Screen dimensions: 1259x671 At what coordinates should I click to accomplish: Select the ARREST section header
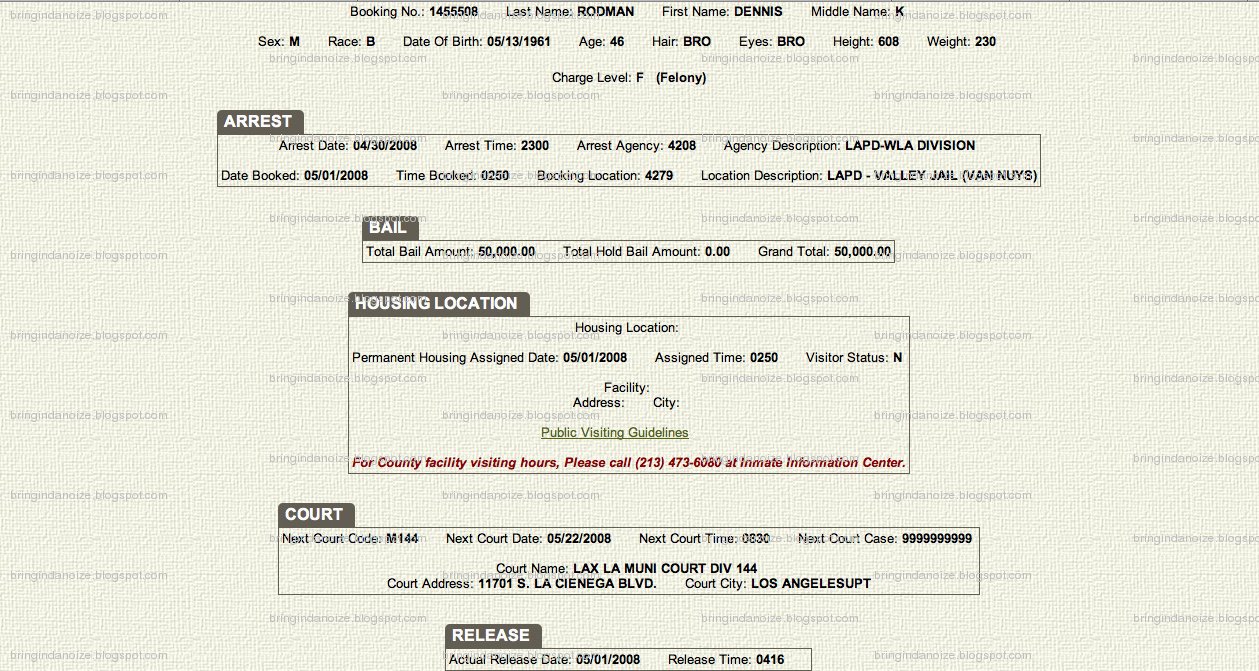pos(260,122)
